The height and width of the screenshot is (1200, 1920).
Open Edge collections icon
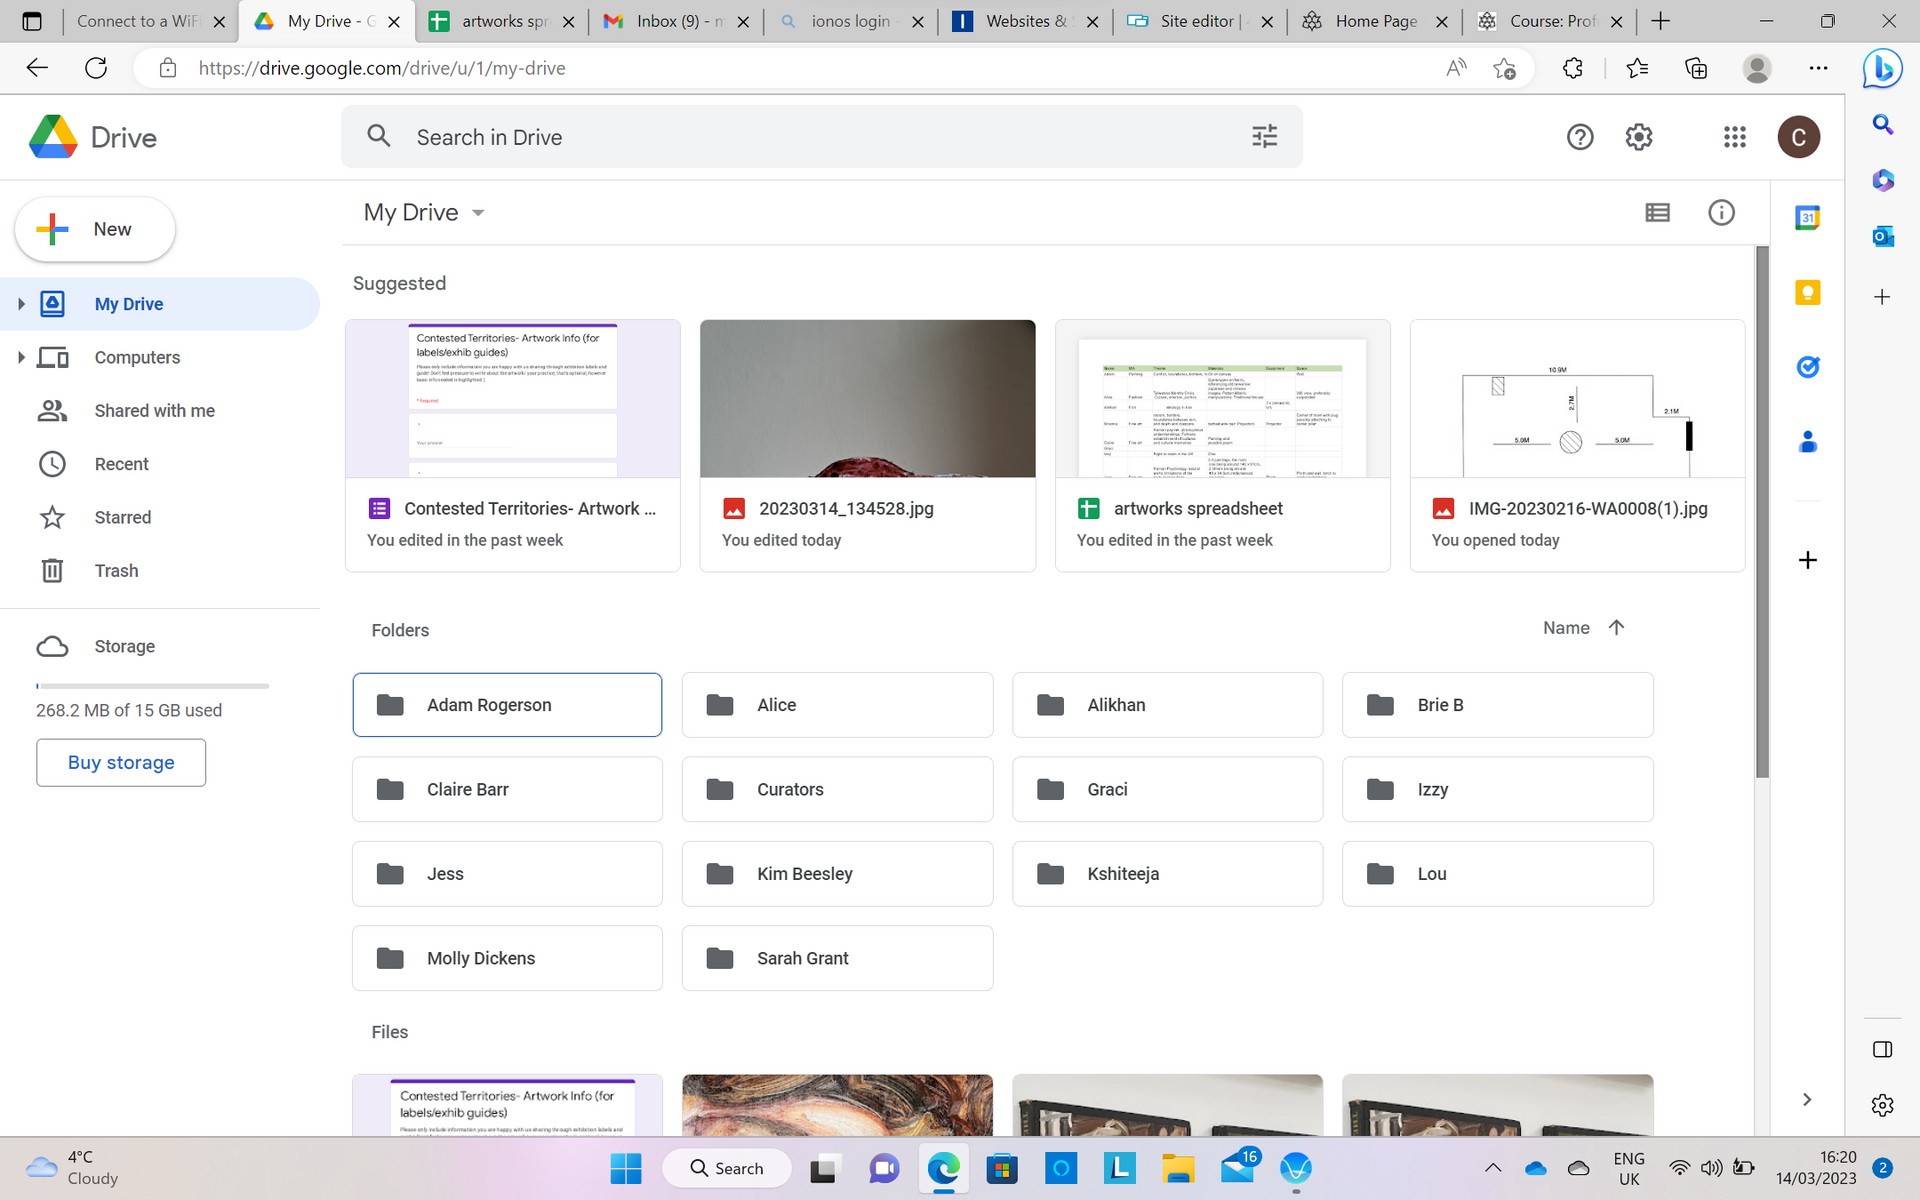click(x=1696, y=68)
